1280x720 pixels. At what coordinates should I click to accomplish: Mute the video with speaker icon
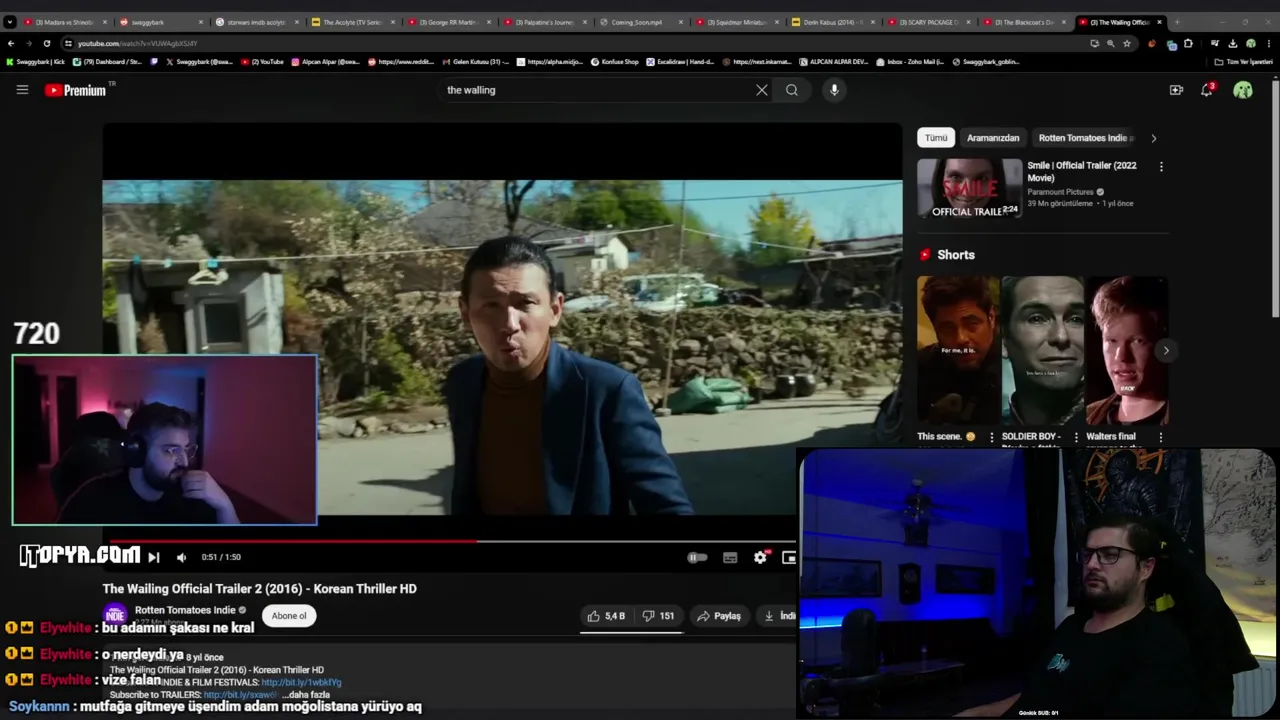[x=181, y=557]
